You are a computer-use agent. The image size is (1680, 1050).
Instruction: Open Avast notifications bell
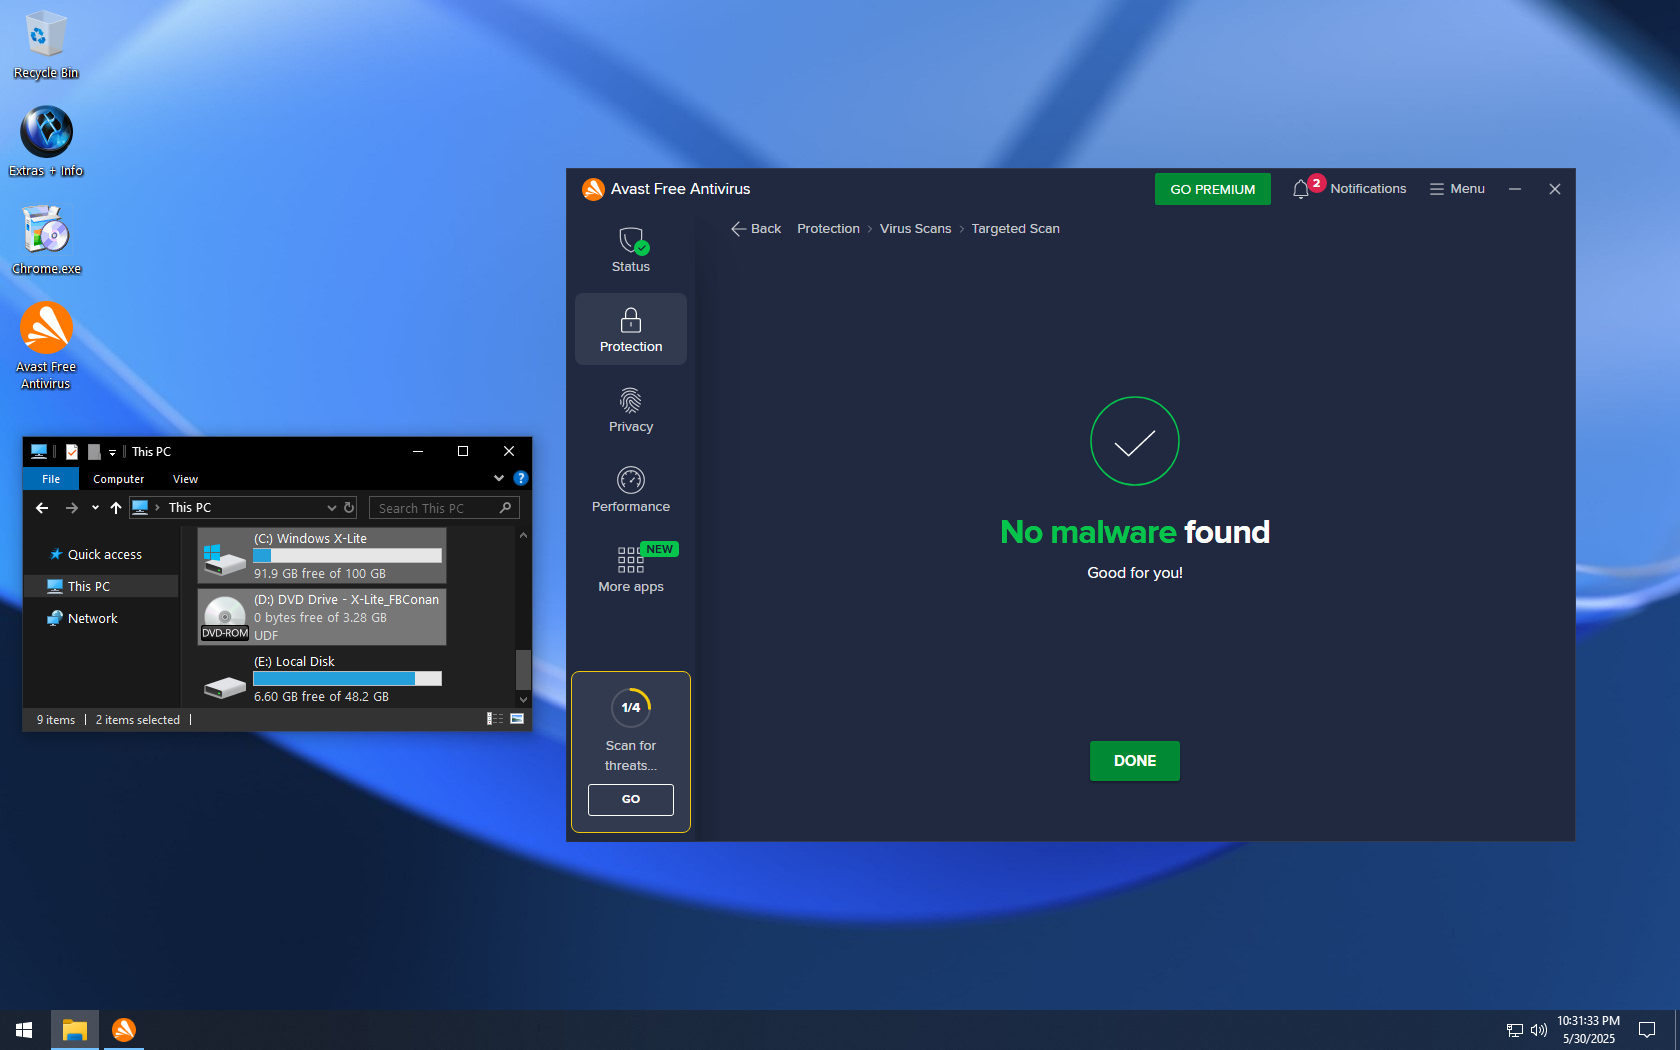tap(1301, 189)
